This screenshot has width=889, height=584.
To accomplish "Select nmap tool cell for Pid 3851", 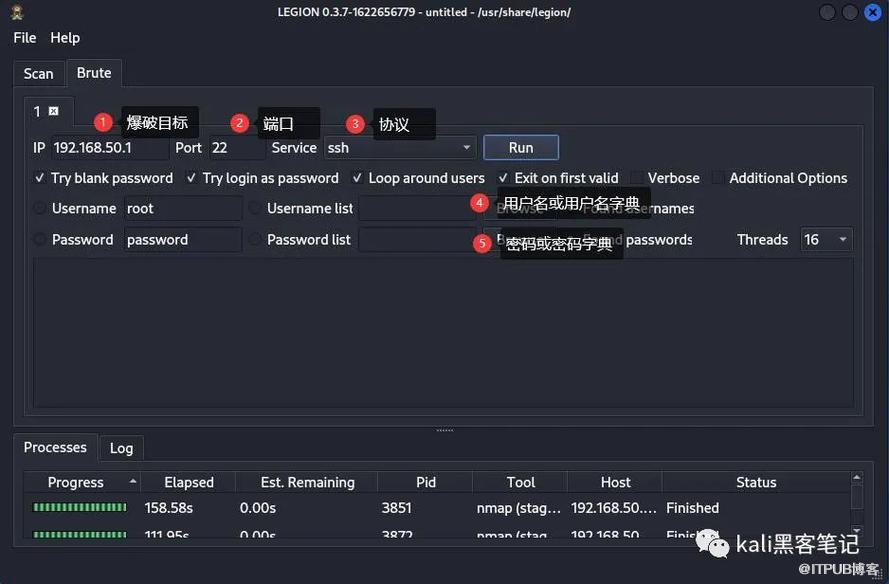I will tap(519, 508).
